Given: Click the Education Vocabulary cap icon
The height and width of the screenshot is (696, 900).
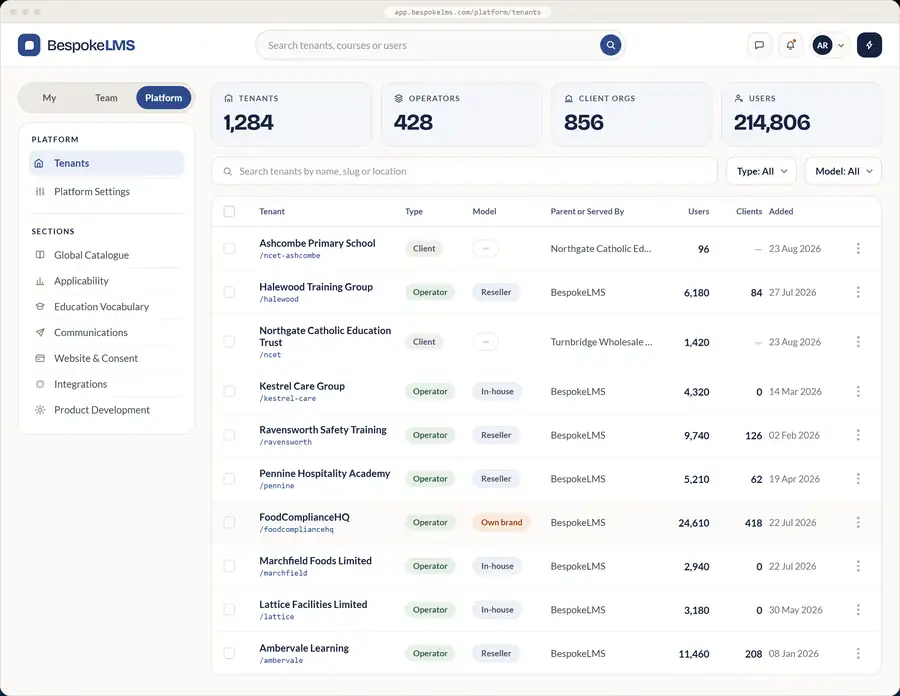Looking at the screenshot, I should pyautogui.click(x=40, y=306).
